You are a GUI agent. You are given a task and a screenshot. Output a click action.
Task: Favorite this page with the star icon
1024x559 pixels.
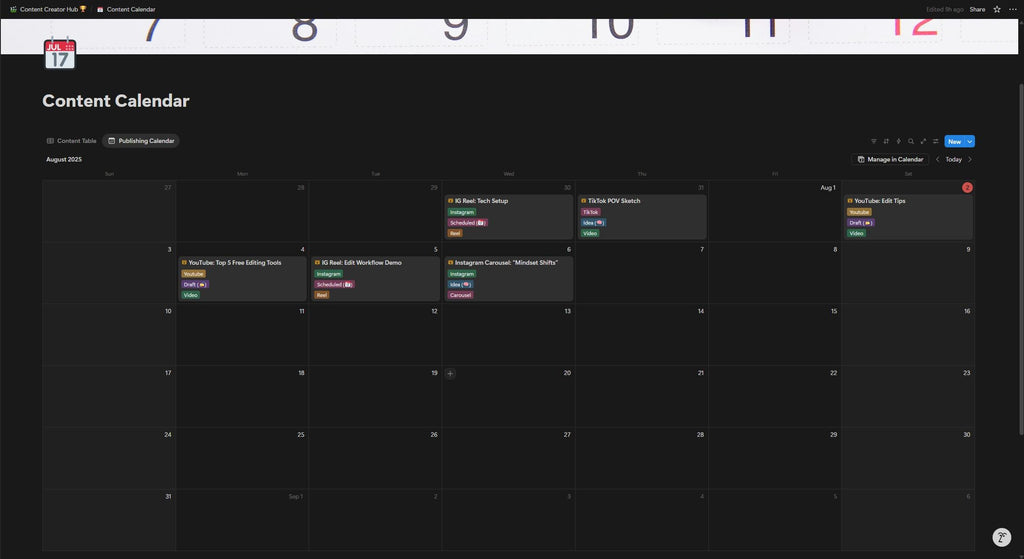(997, 9)
